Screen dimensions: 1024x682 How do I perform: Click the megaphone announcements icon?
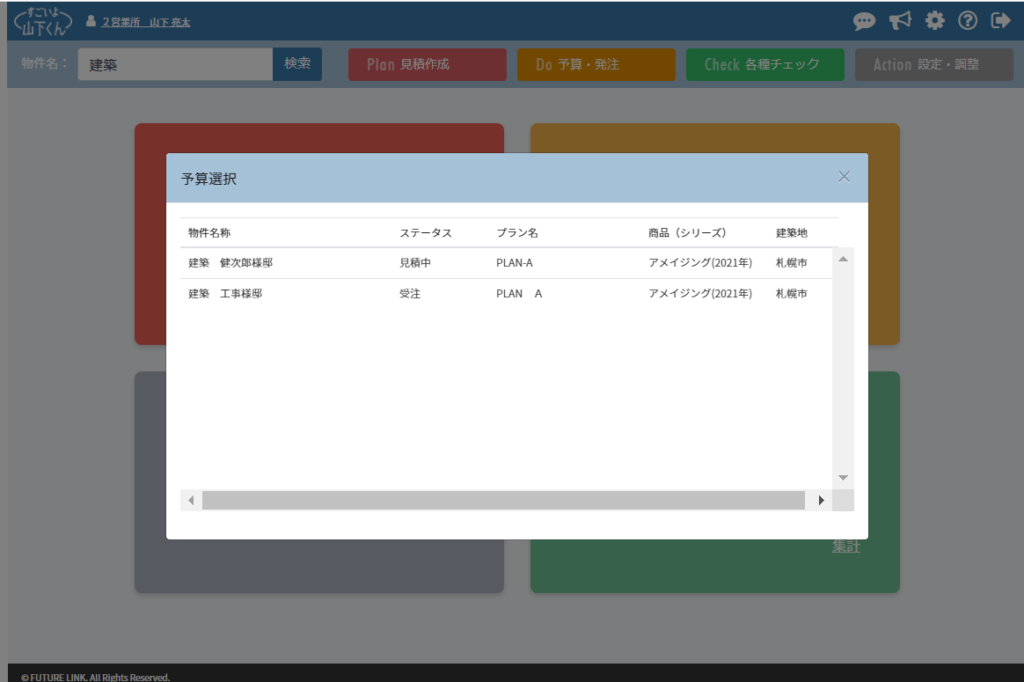coord(900,21)
